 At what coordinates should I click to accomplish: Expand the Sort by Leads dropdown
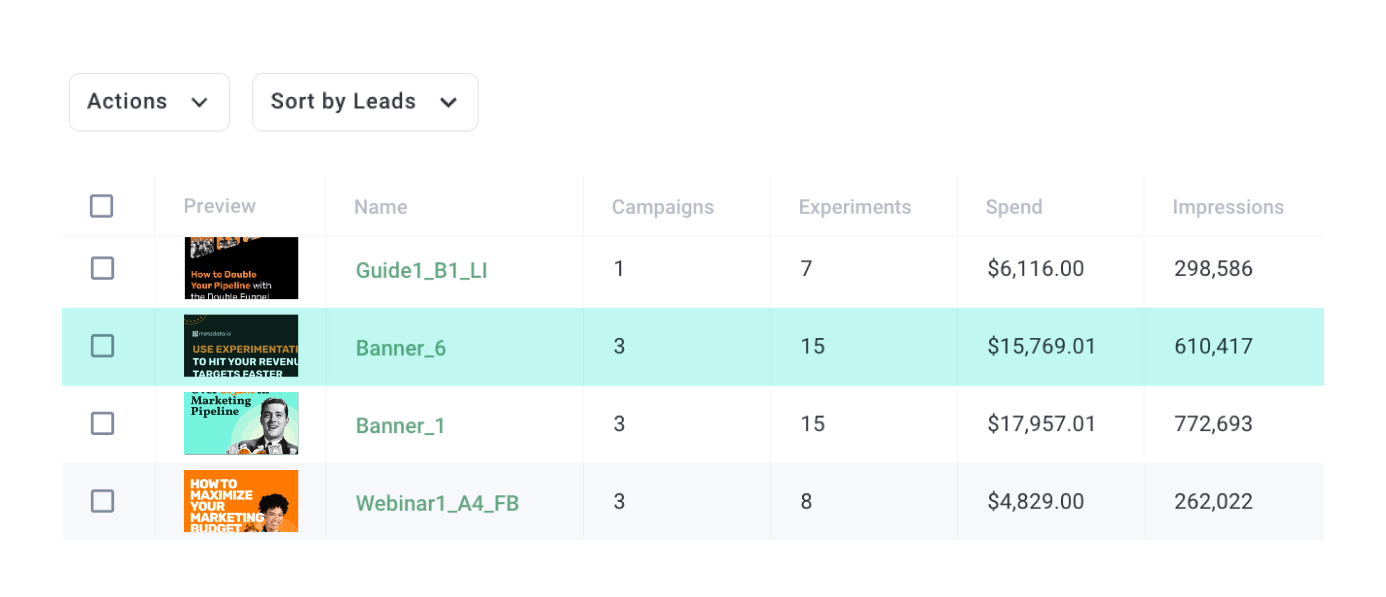[x=364, y=102]
